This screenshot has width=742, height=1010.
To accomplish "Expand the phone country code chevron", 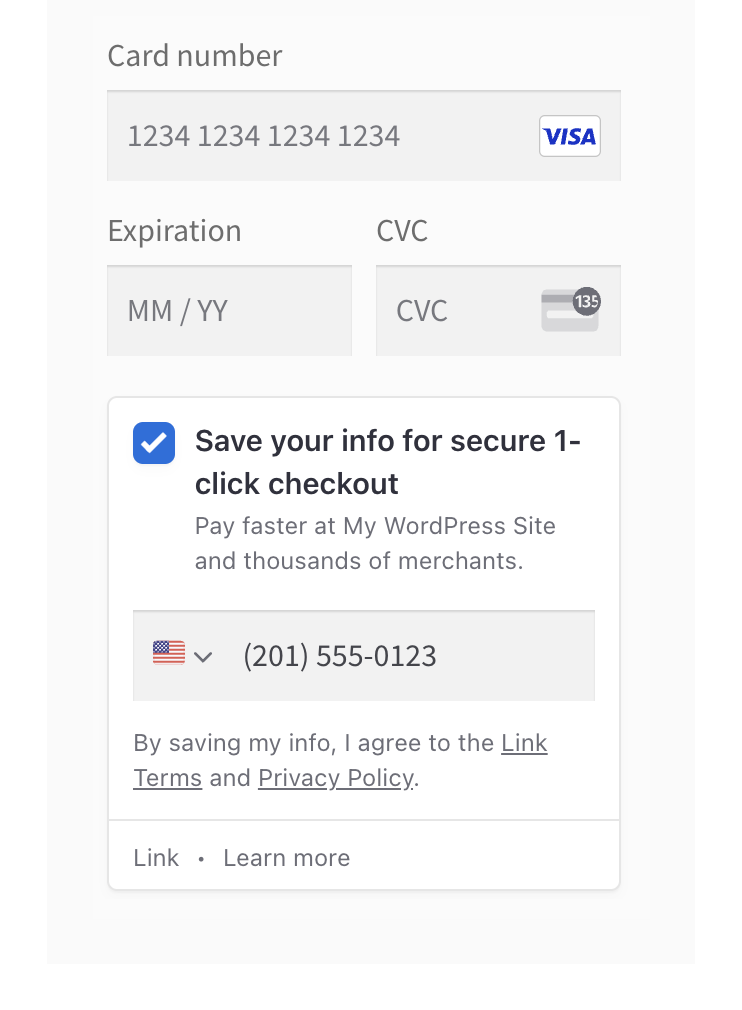I will click(203, 657).
